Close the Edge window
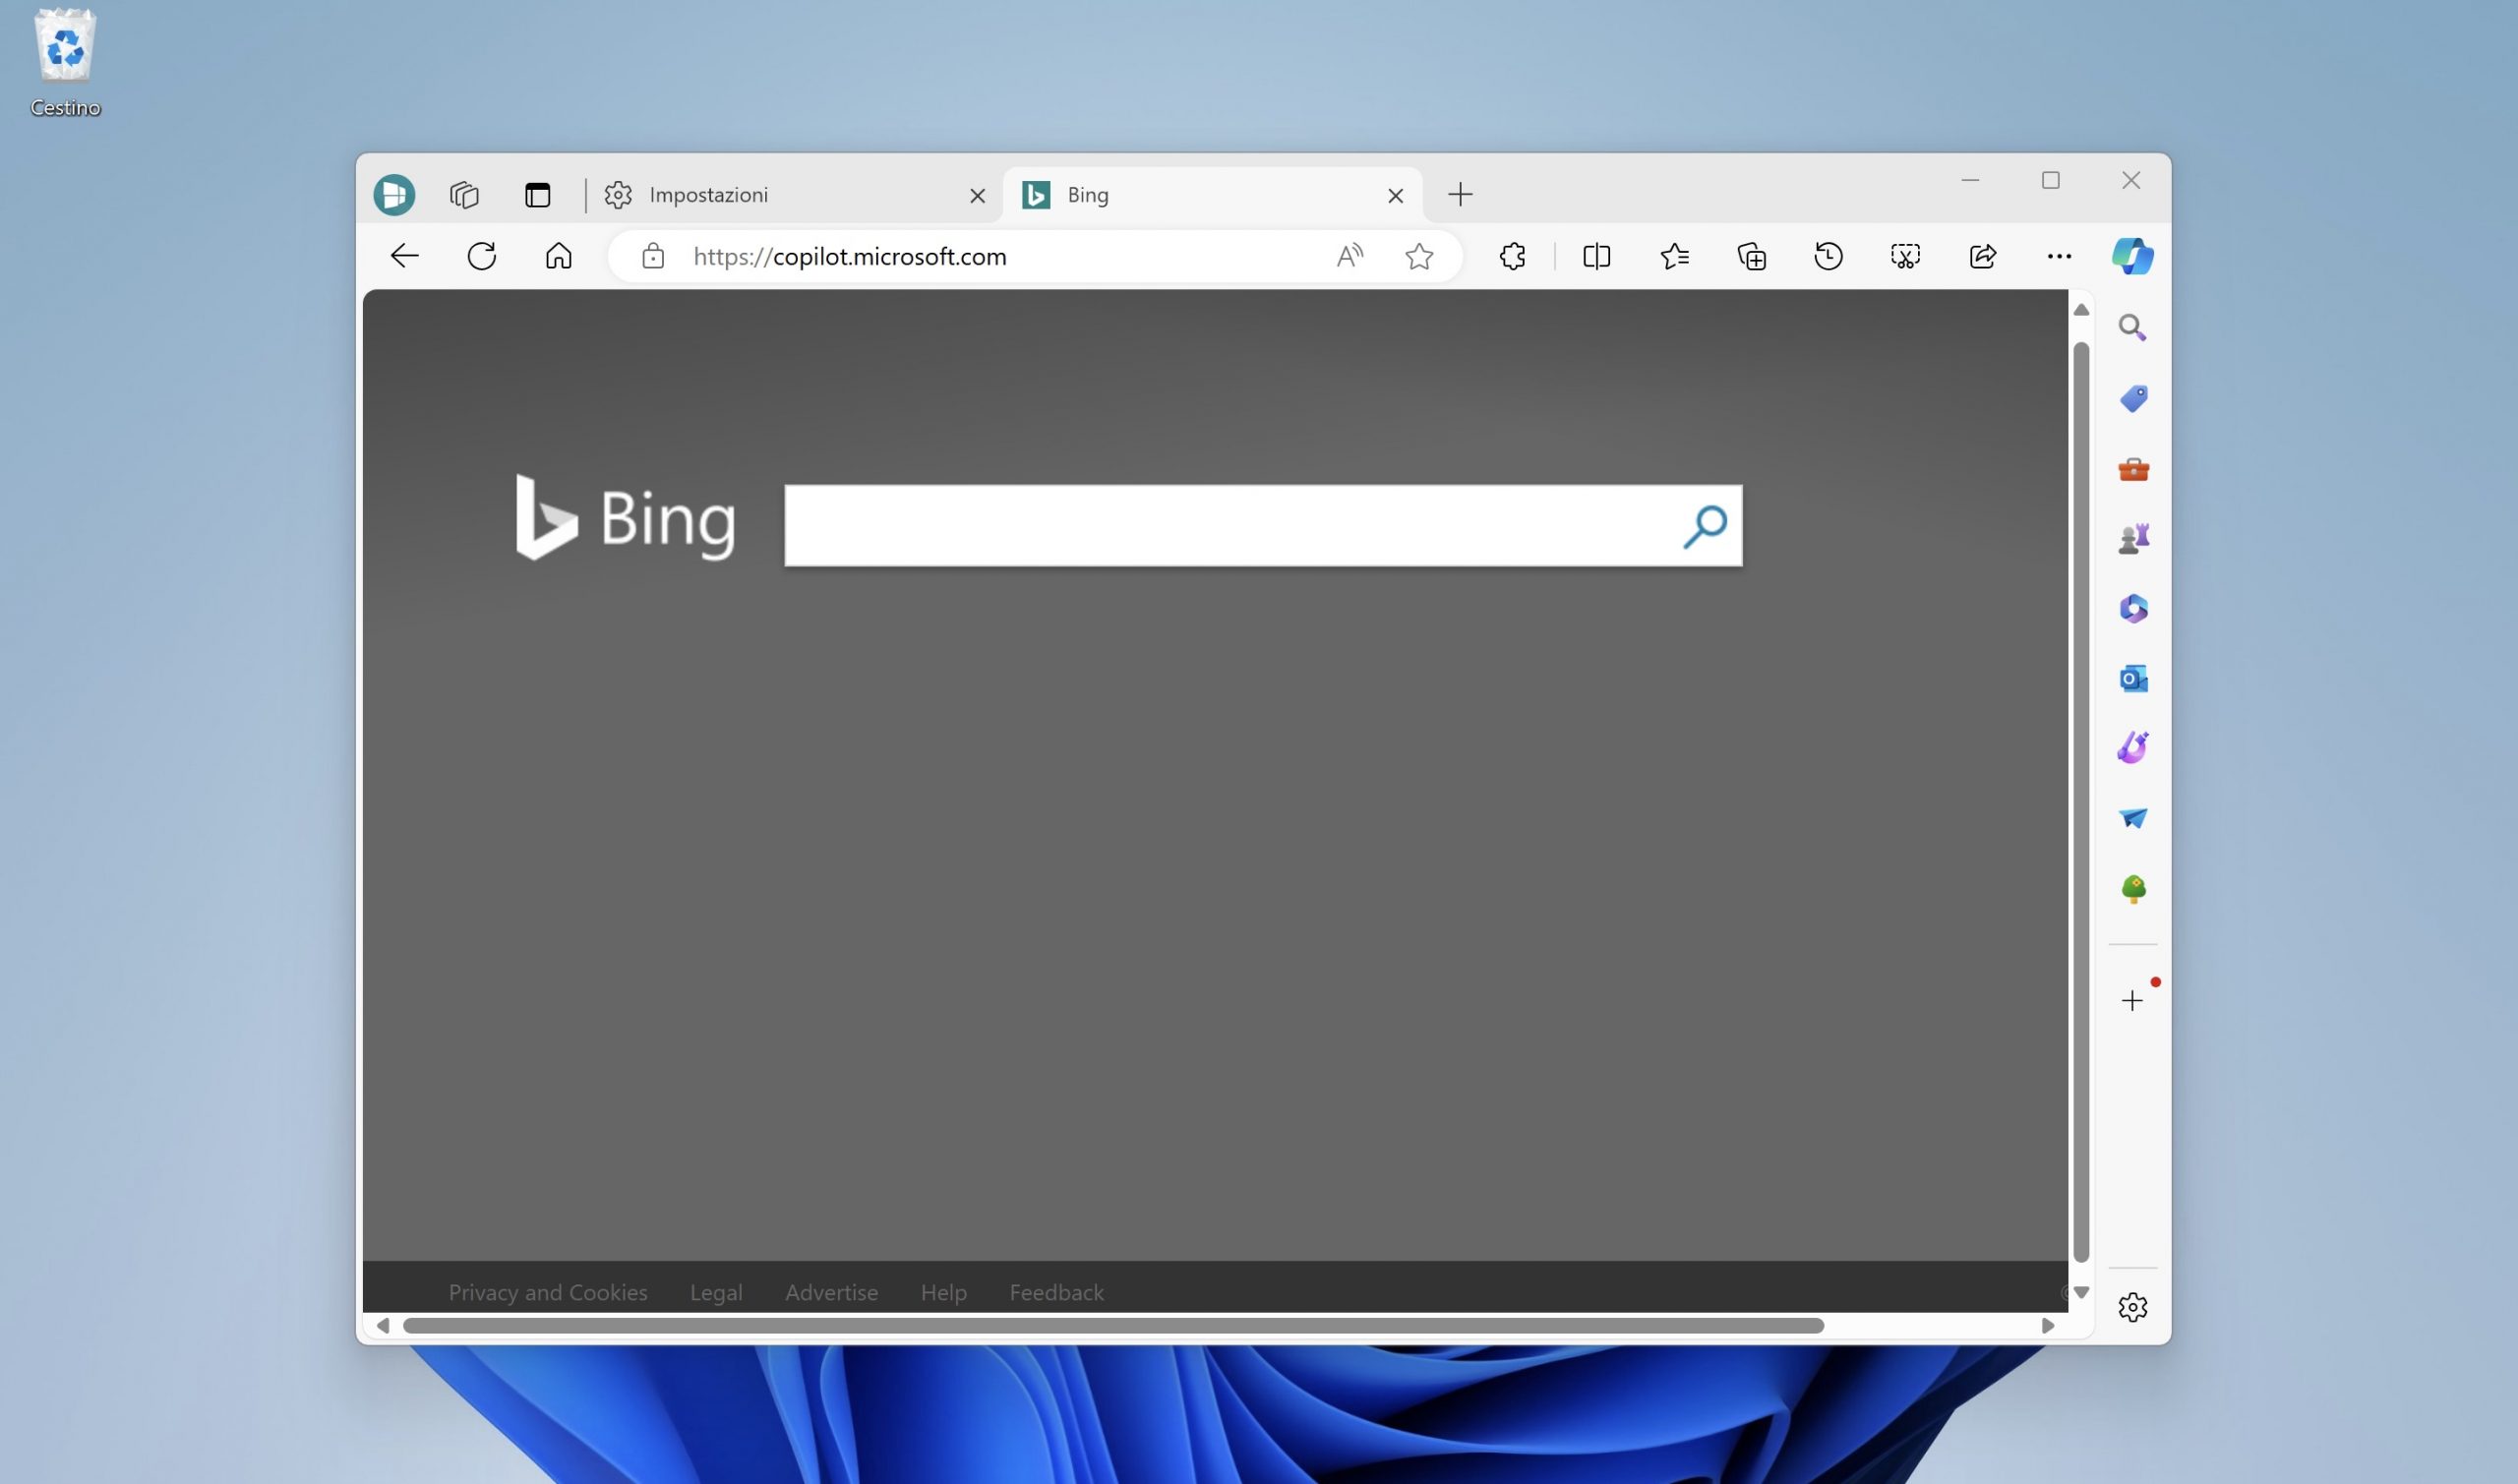2518x1484 pixels. point(2131,180)
